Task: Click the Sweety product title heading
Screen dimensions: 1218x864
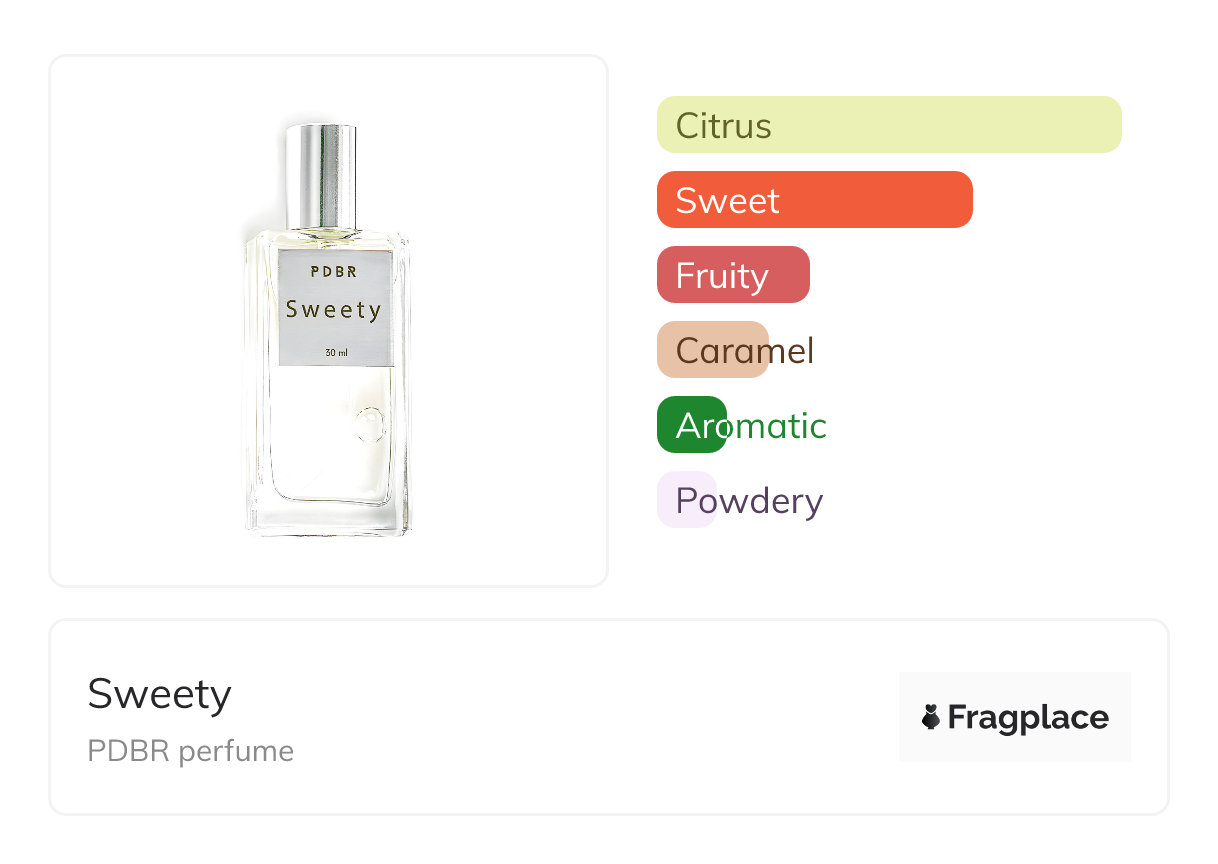Action: 160,694
